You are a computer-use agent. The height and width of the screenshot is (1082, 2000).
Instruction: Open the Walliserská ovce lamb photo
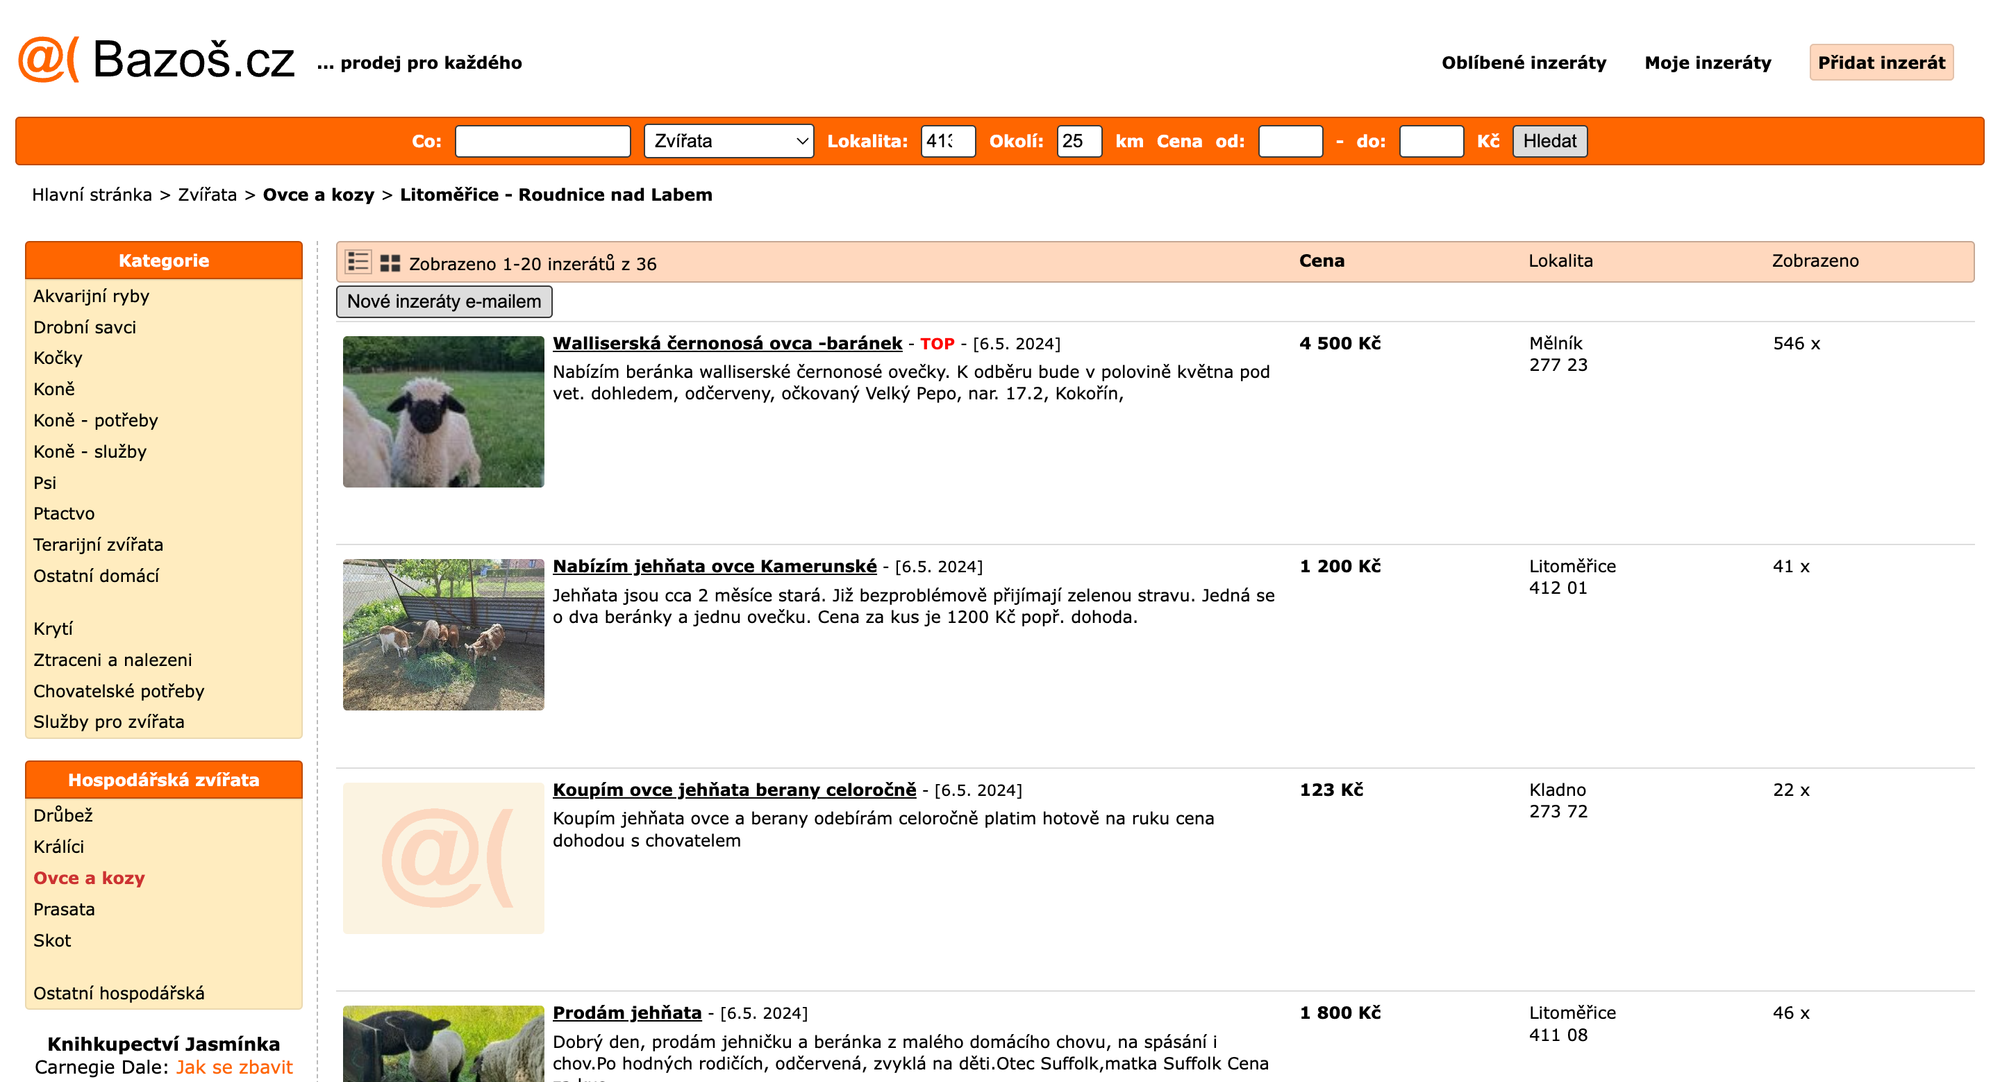(443, 412)
